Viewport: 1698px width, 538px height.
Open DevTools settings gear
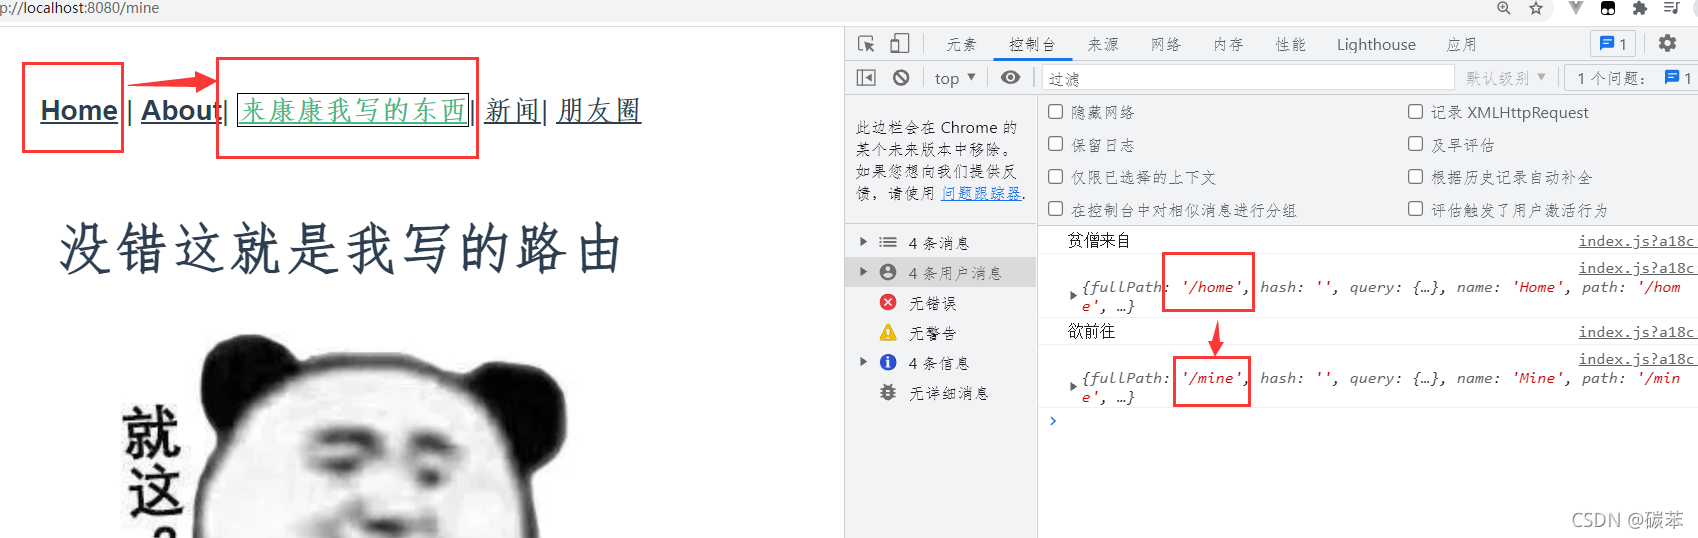coord(1667,43)
